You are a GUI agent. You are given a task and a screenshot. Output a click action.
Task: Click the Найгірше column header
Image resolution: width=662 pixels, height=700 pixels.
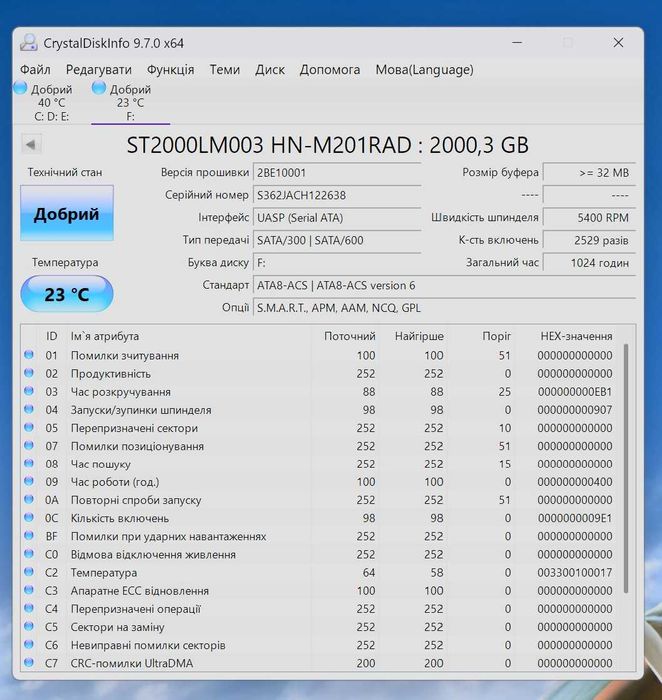pyautogui.click(x=419, y=336)
